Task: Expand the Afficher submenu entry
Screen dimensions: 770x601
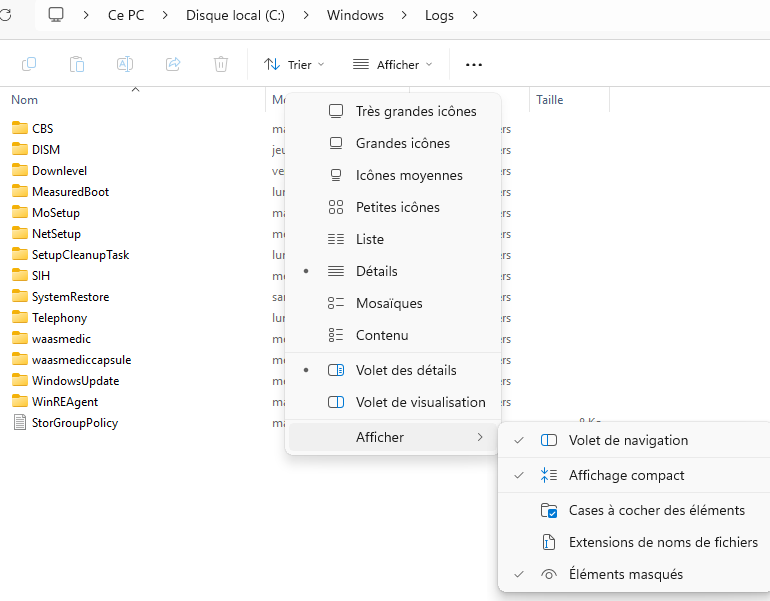Action: click(393, 437)
